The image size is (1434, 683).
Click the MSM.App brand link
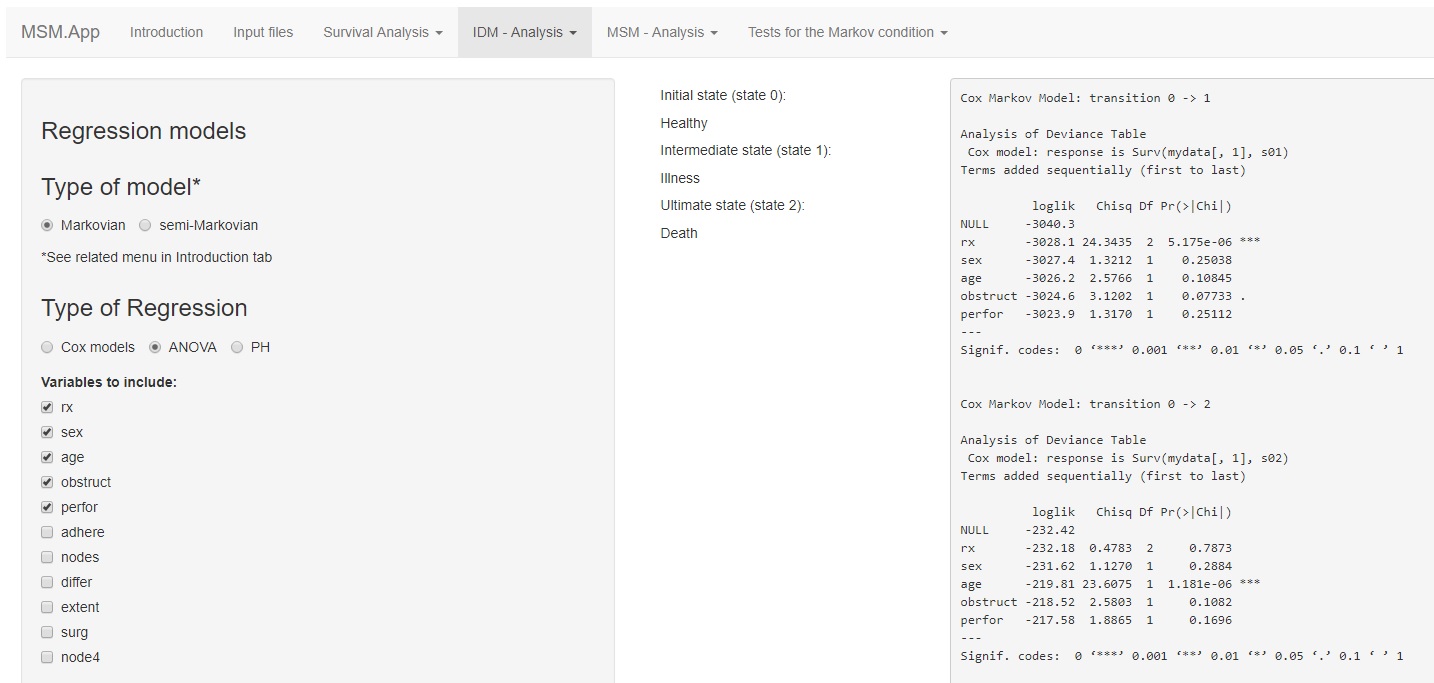click(x=60, y=32)
